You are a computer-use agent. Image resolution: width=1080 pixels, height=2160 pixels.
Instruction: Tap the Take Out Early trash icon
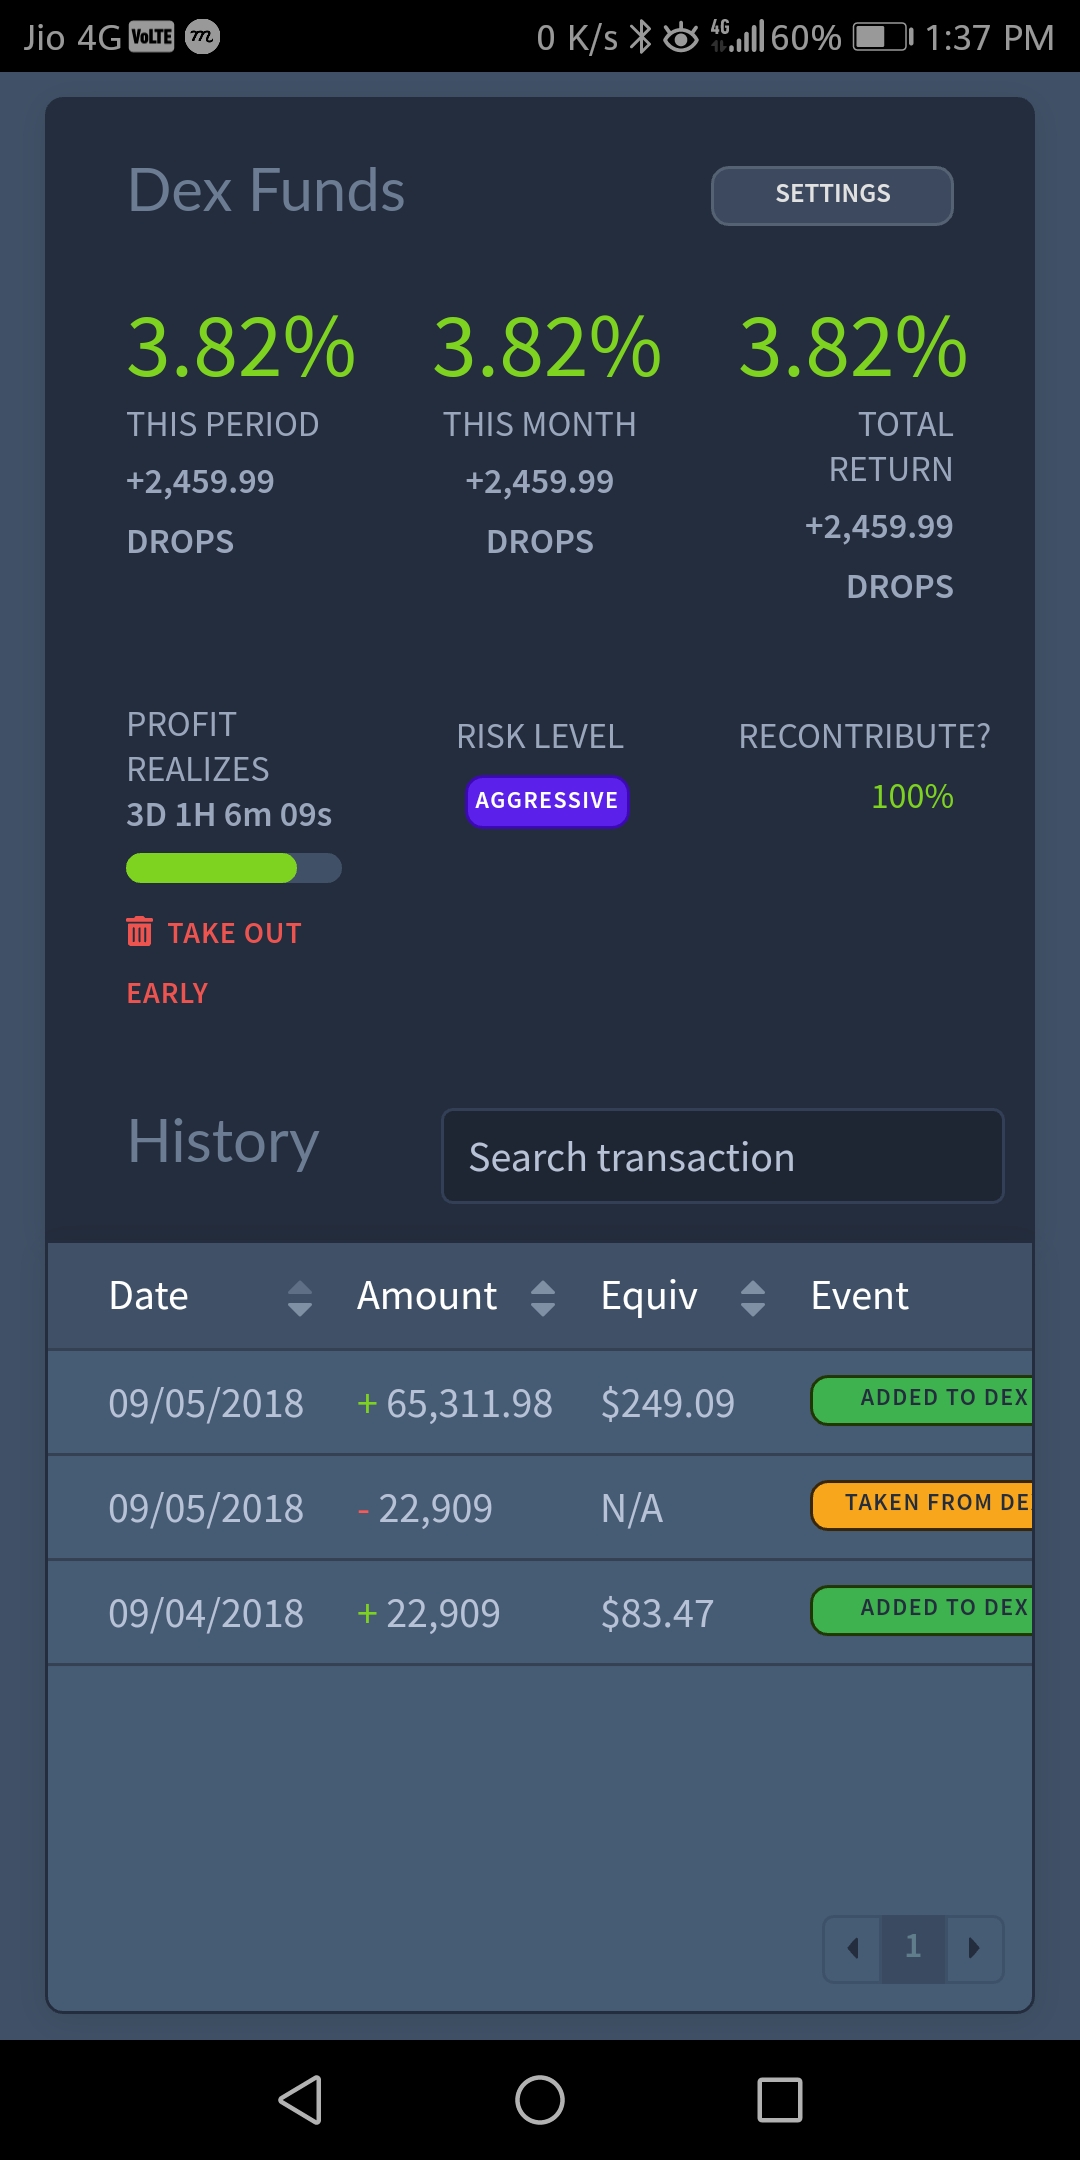(139, 931)
